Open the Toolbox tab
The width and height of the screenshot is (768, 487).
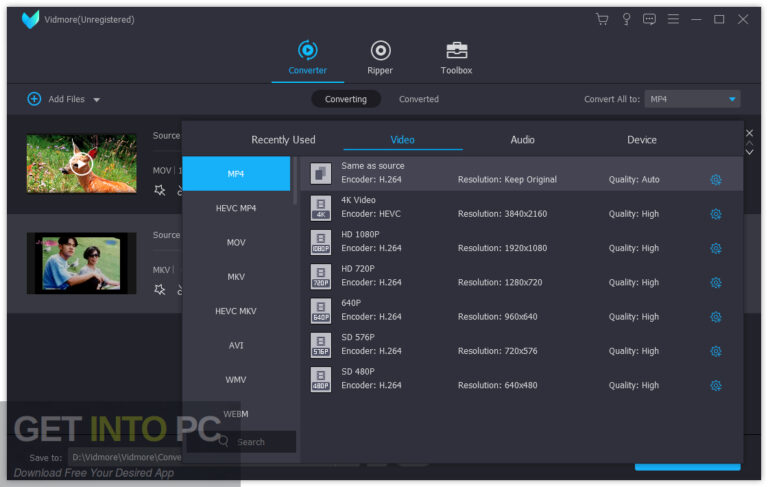[456, 57]
